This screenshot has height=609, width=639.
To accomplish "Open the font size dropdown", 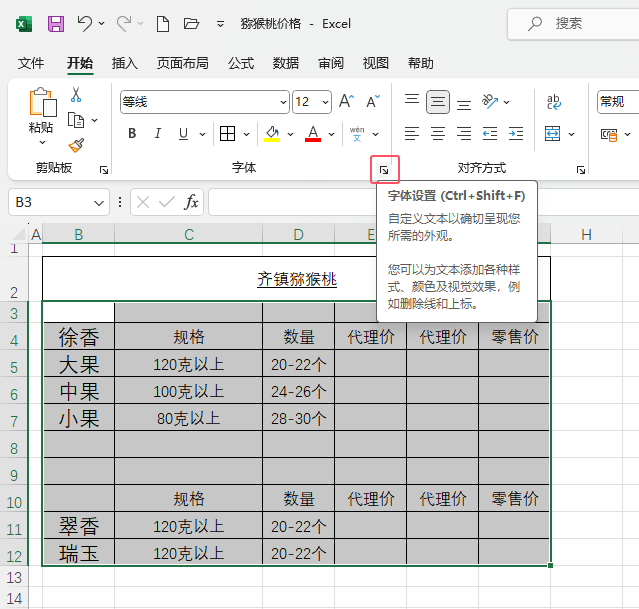I will pyautogui.click(x=325, y=102).
